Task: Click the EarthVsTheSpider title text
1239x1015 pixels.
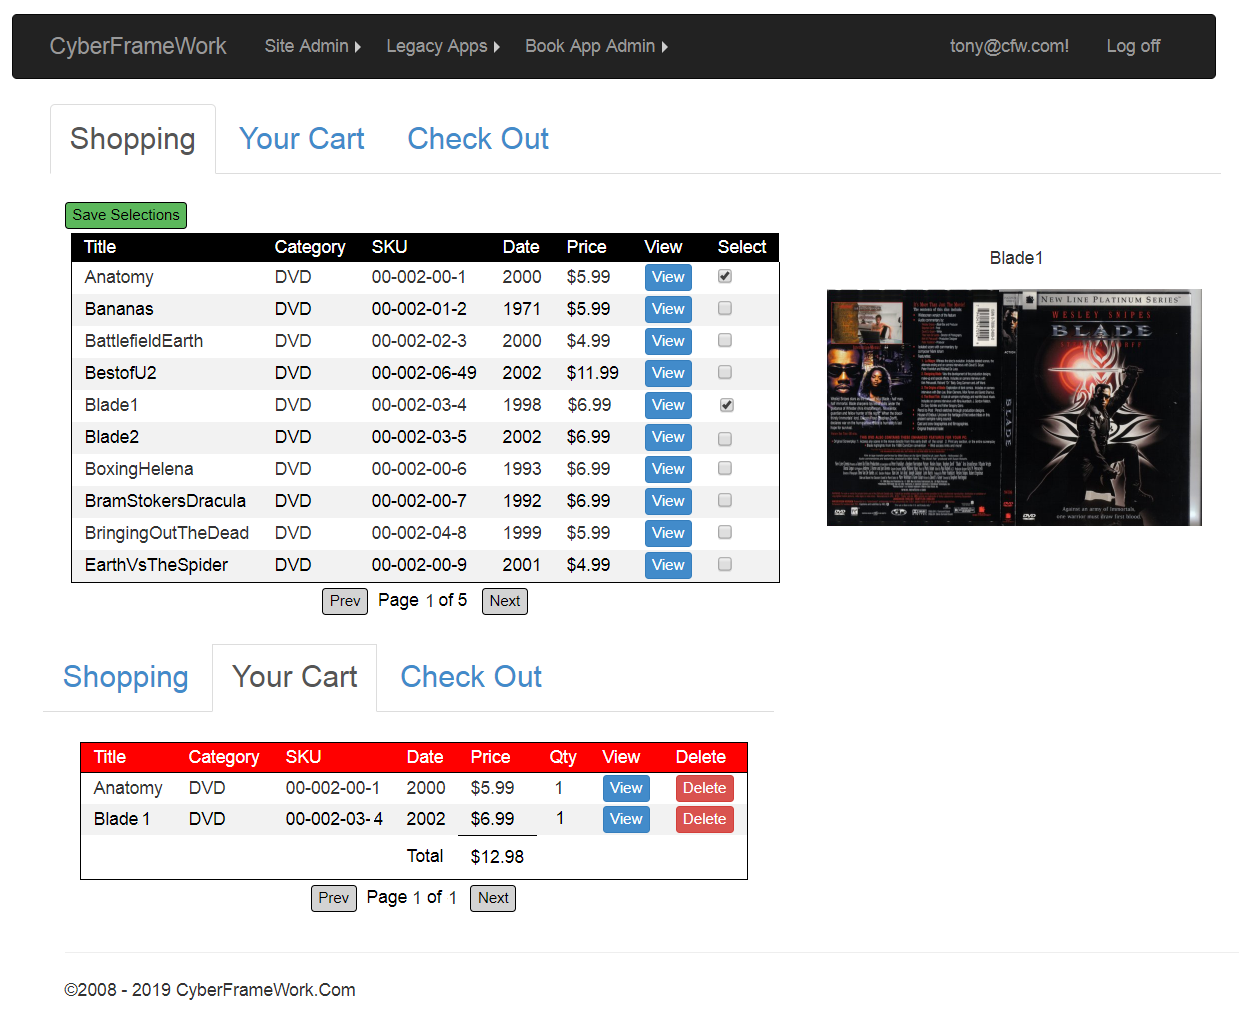Action: point(156,565)
